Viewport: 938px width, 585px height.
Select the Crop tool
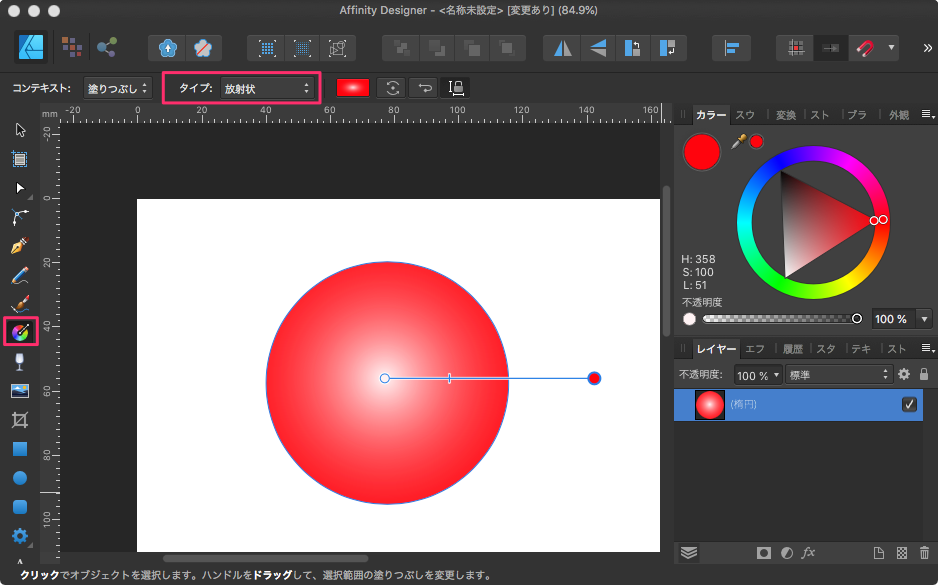[19, 419]
